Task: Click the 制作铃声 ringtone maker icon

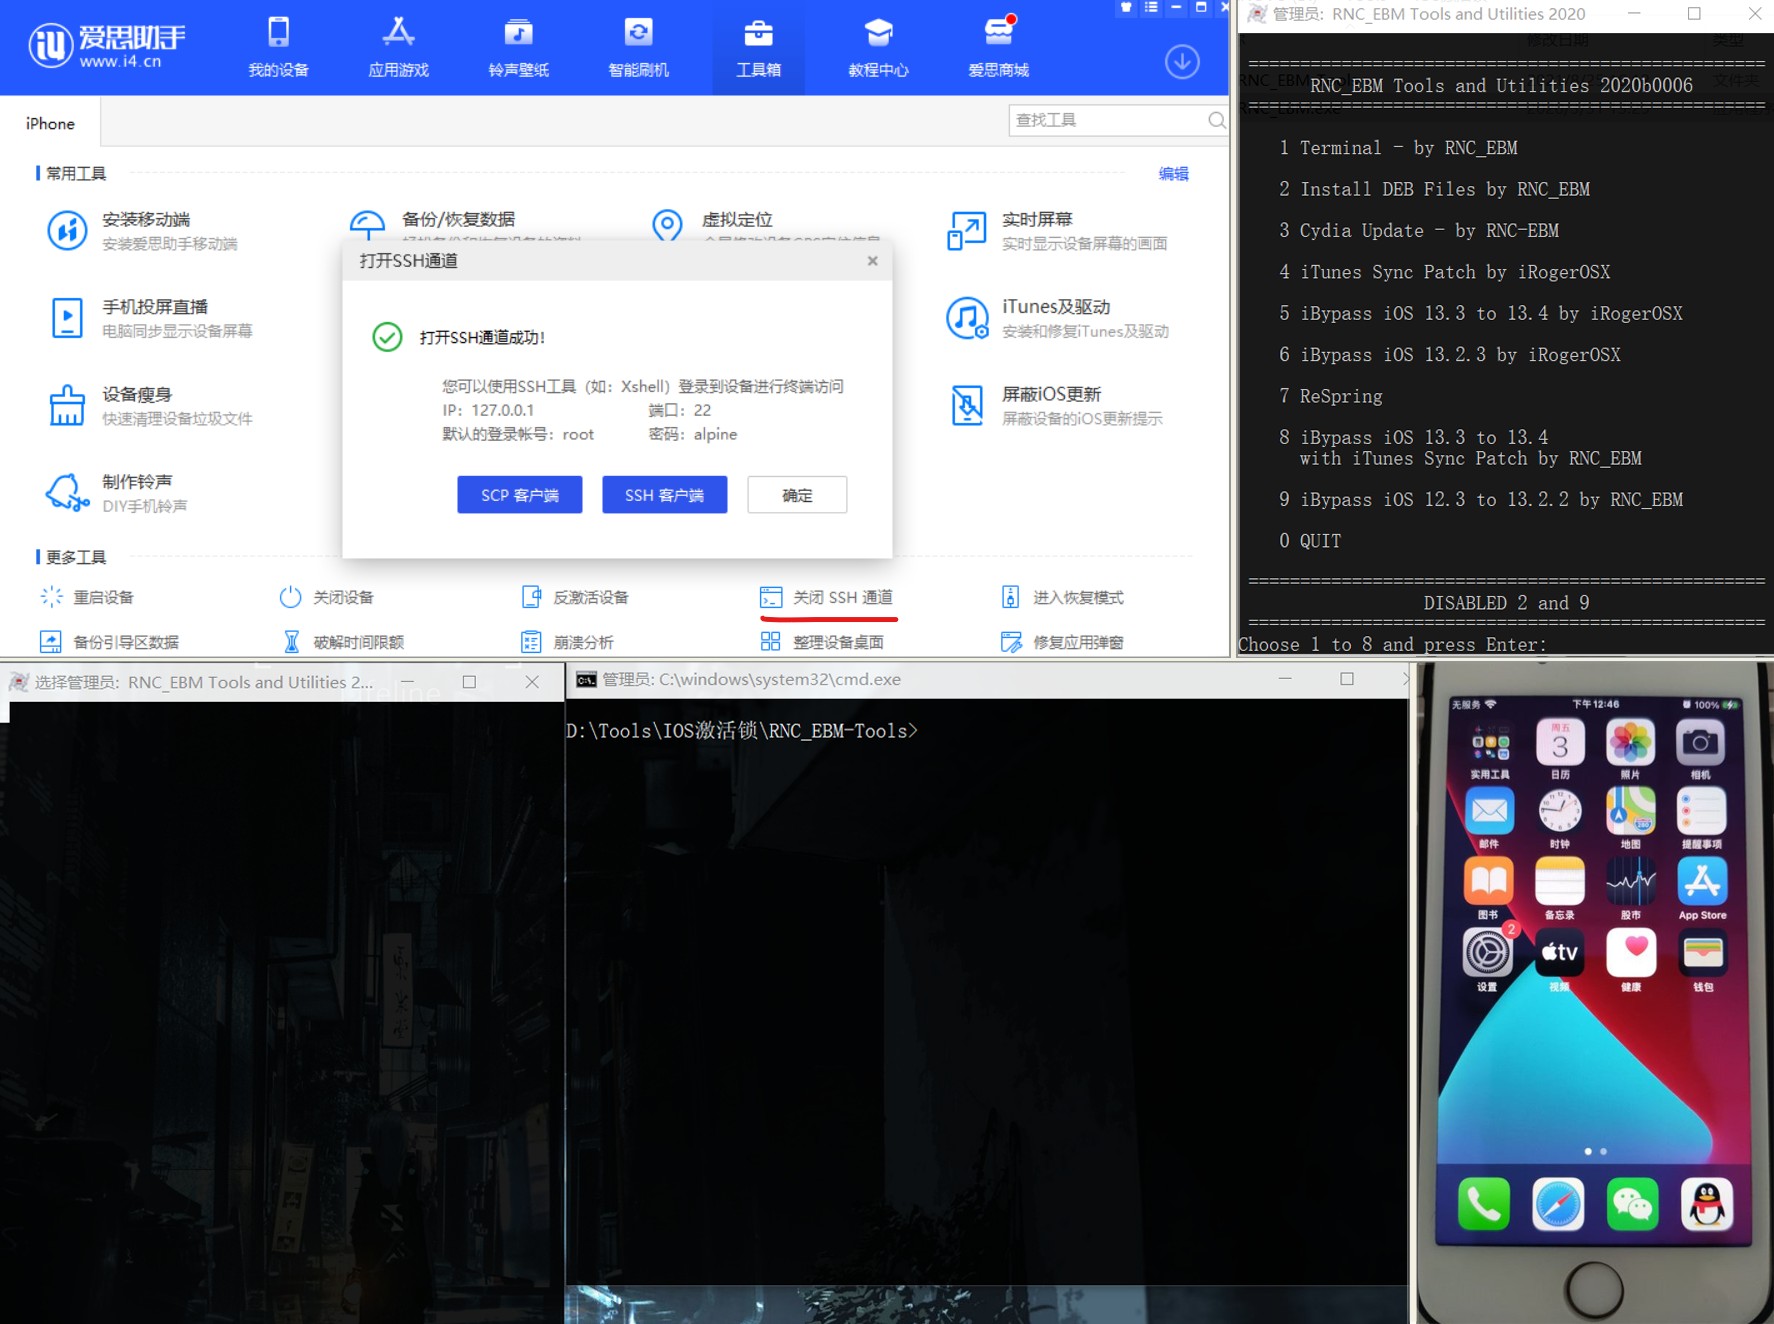Action: click(x=67, y=493)
